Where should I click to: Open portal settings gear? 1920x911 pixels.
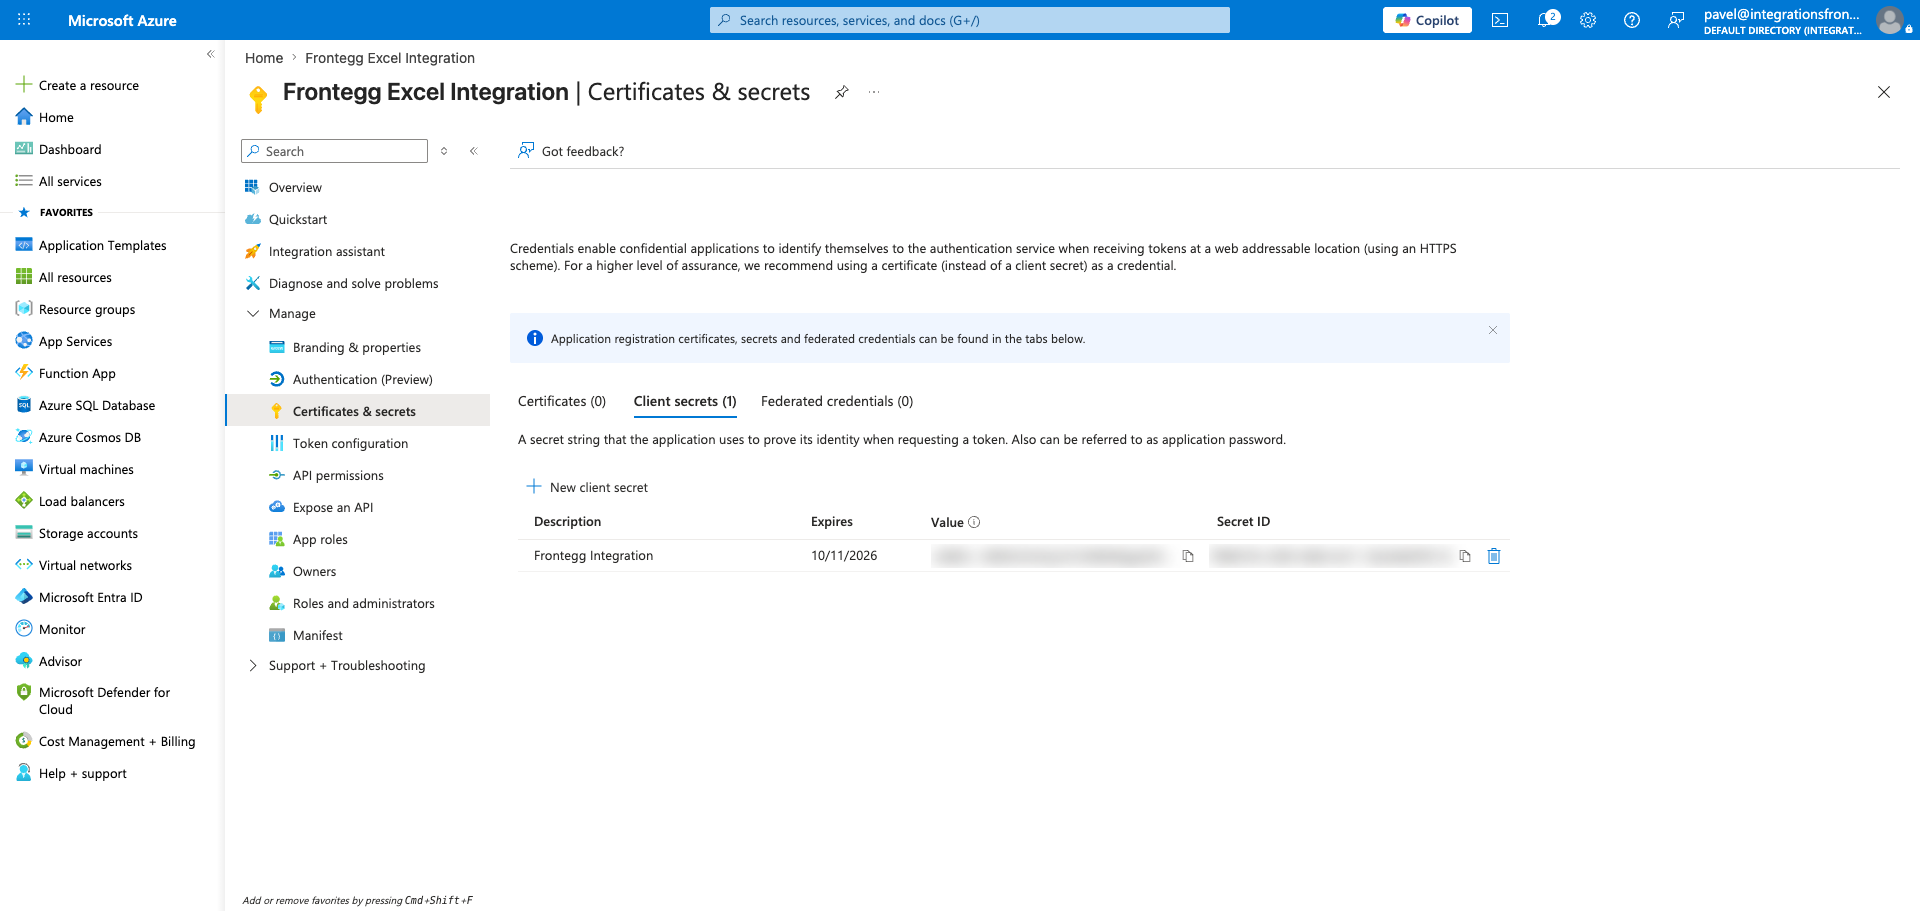(1588, 20)
